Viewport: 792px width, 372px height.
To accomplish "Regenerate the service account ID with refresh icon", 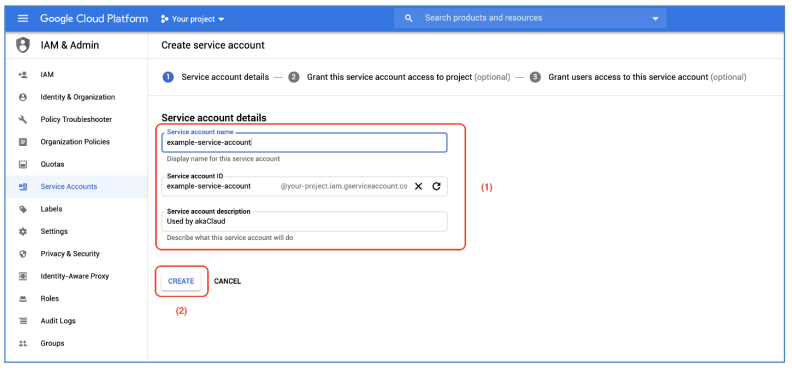I will click(436, 186).
